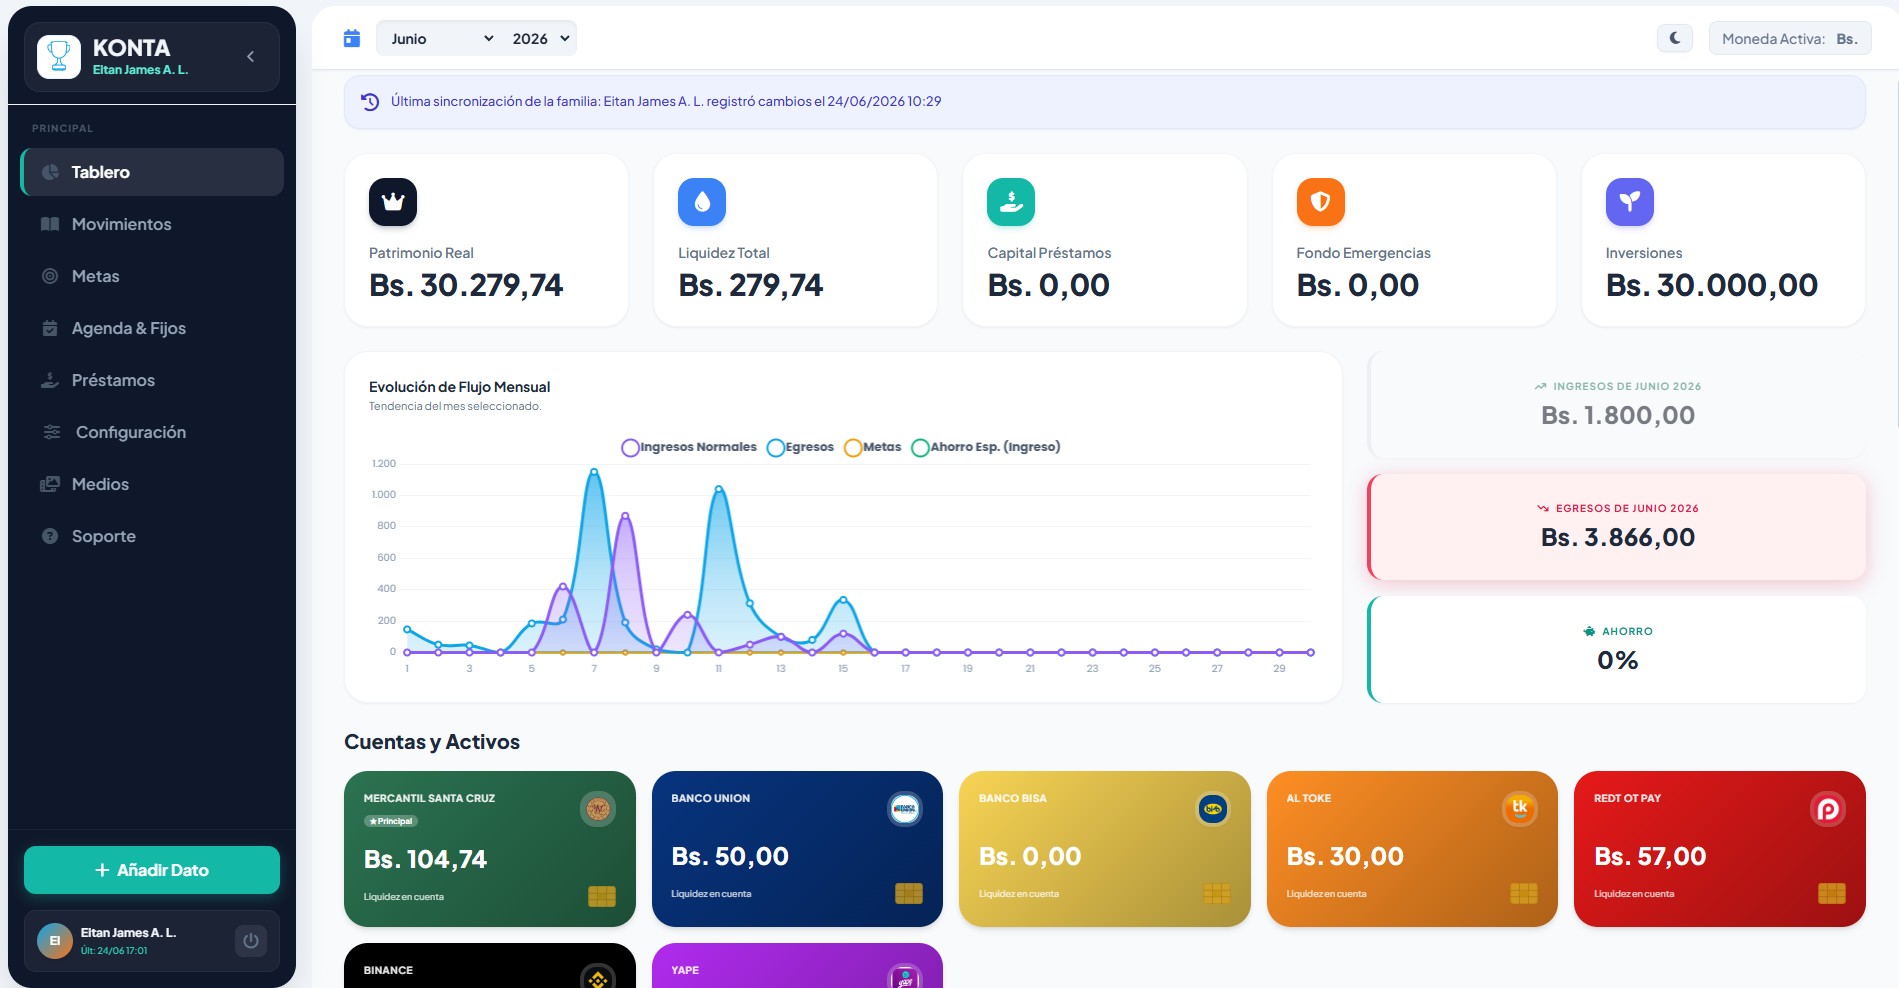Open the 2026 year dropdown
Screen dimensions: 1899x988
540,38
